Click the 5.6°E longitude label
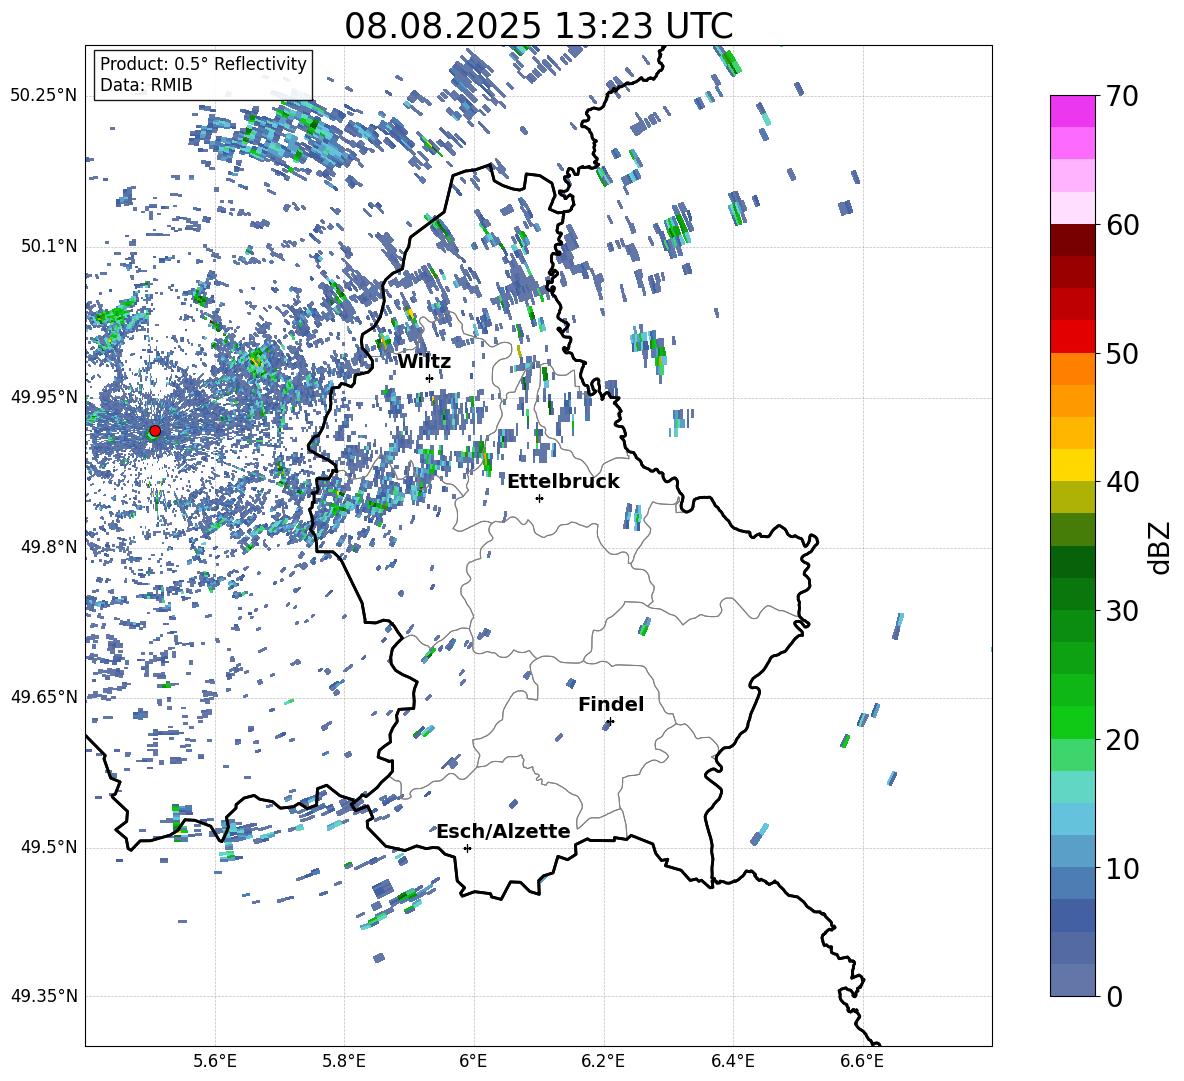 coord(215,1062)
